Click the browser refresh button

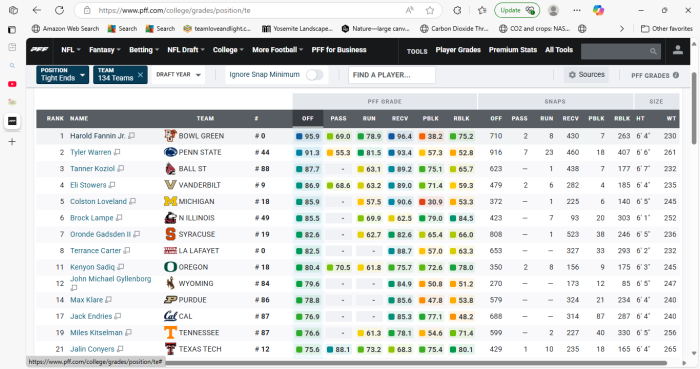pyautogui.click(x=59, y=10)
